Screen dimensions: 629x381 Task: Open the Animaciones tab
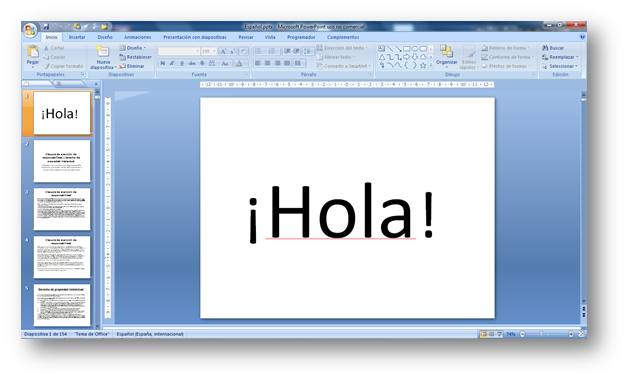(x=138, y=37)
